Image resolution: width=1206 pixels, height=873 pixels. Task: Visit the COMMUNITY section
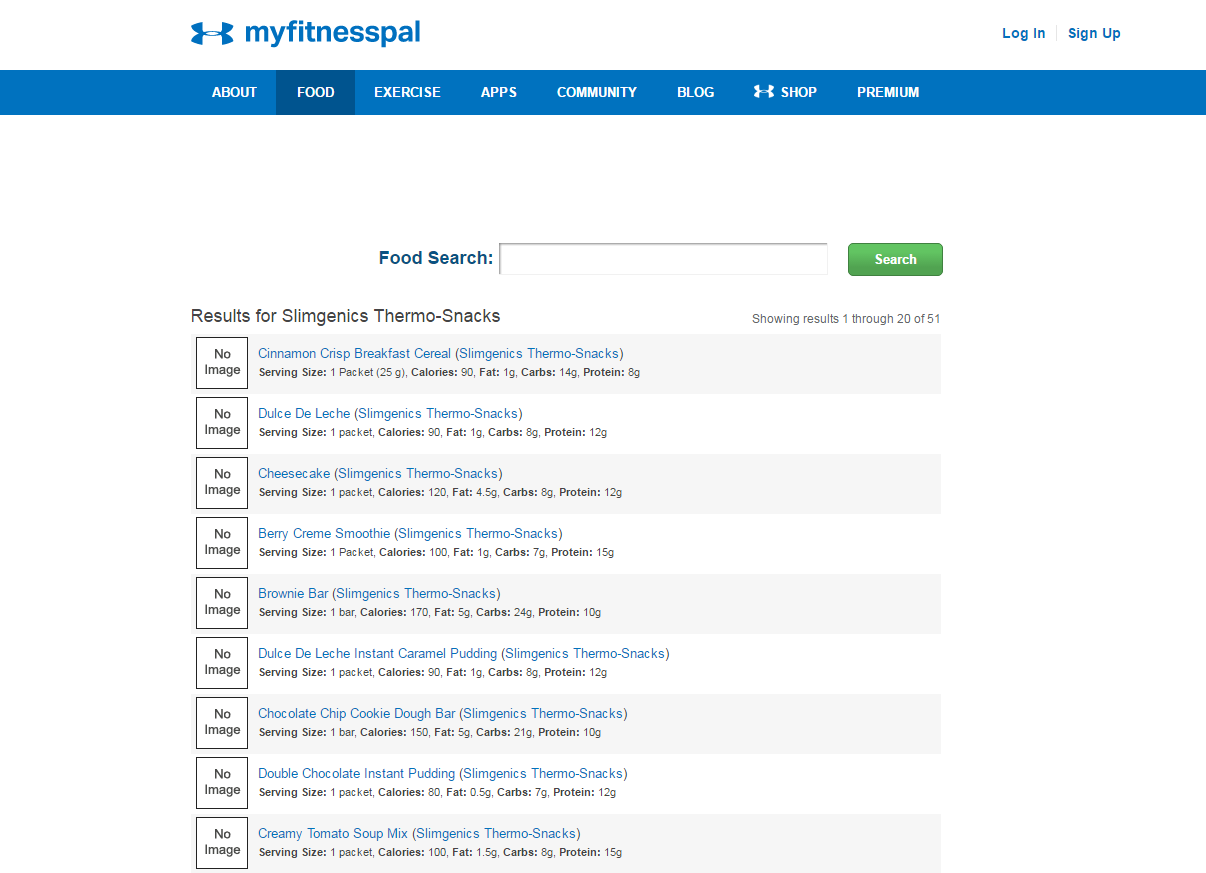click(596, 92)
